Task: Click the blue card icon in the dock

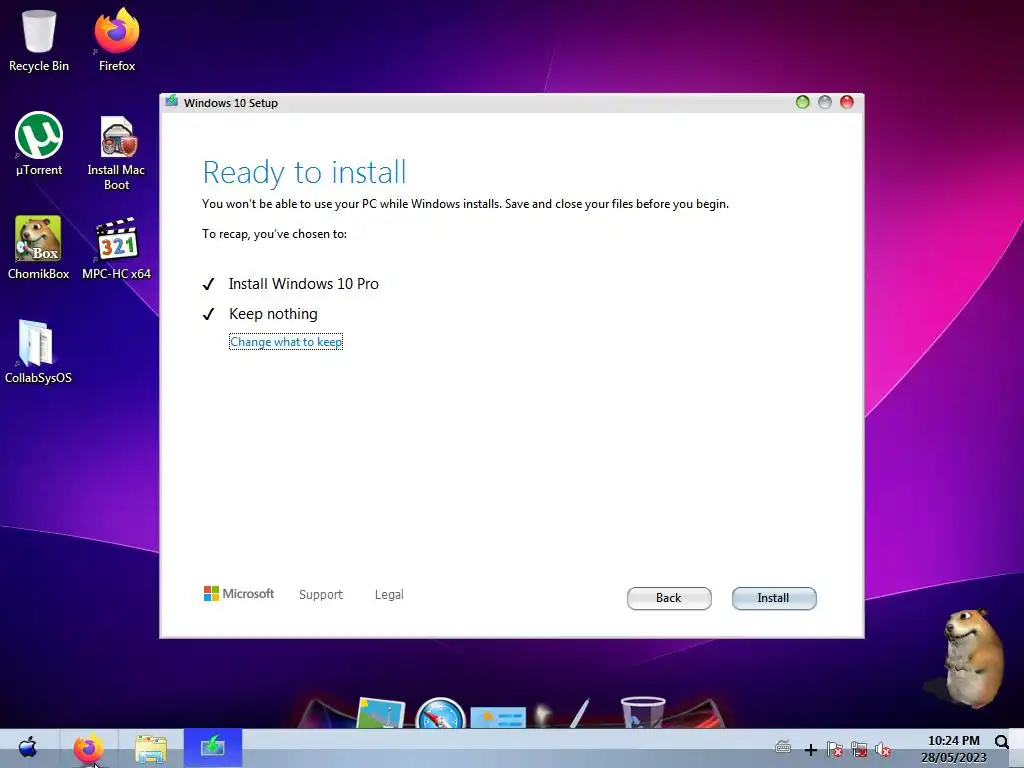Action: pos(498,717)
